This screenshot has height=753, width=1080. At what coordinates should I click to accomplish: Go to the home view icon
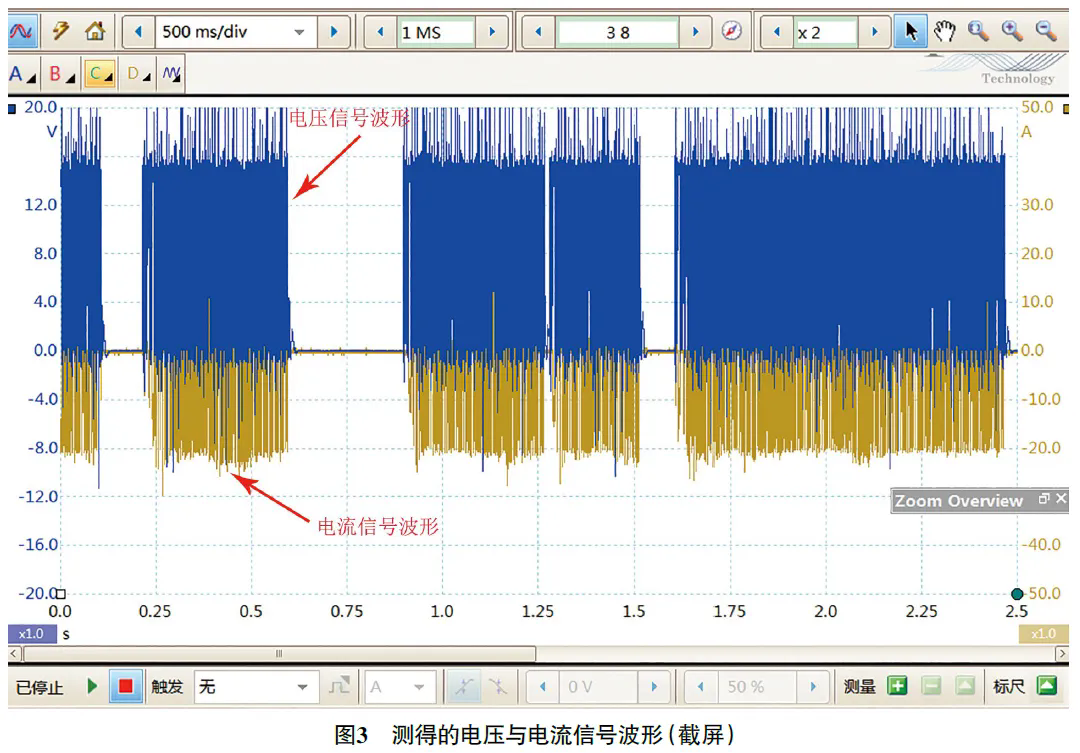coord(95,31)
